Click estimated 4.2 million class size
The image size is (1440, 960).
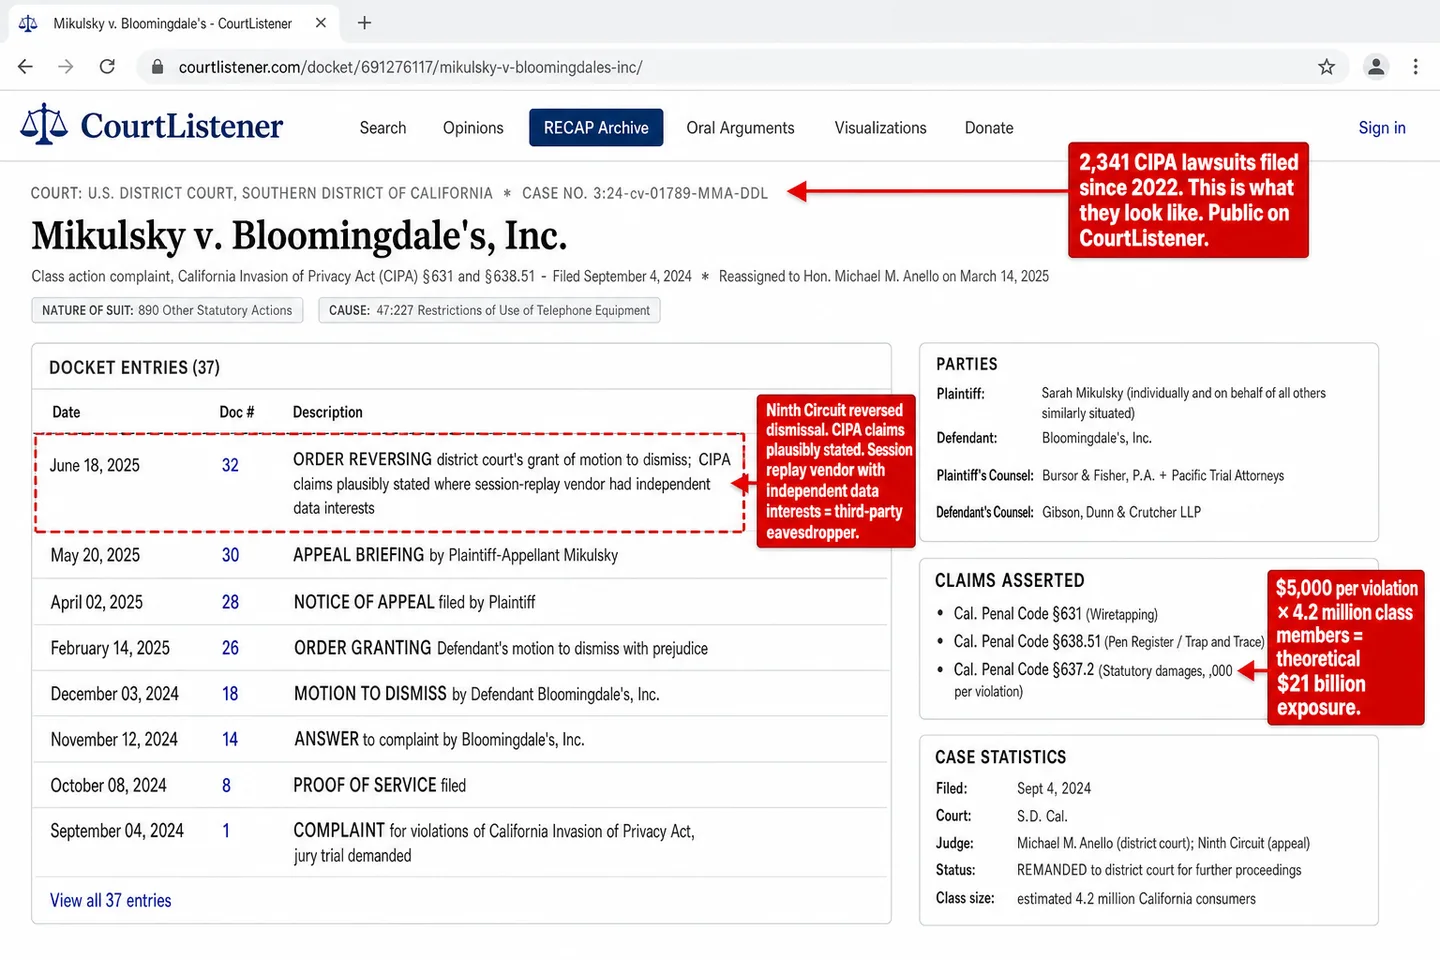click(1136, 899)
